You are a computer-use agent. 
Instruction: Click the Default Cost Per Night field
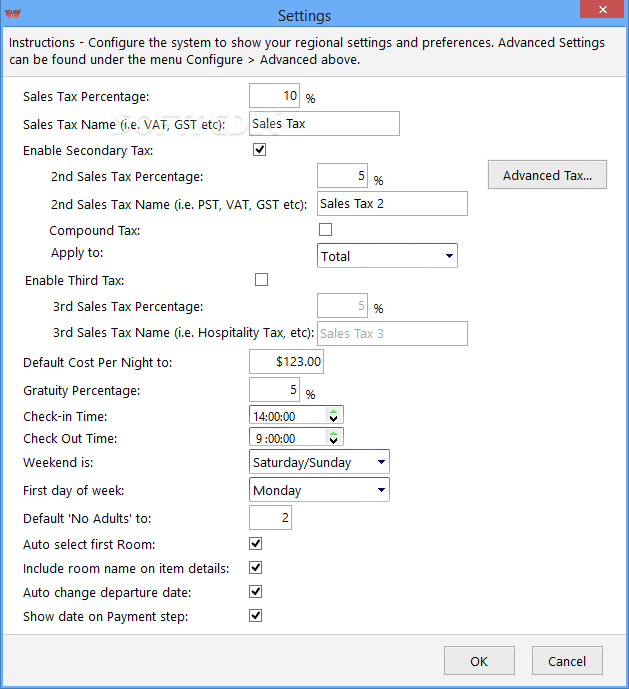(286, 362)
